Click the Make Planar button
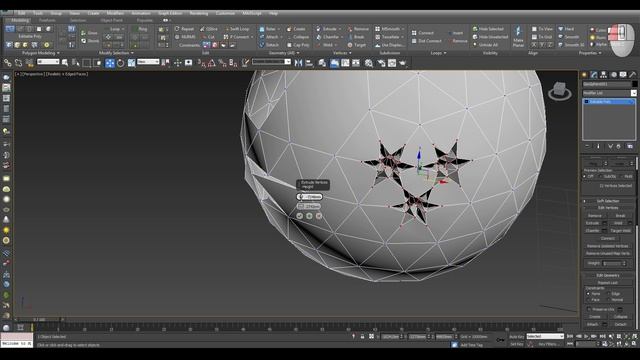The width and height of the screenshot is (640, 360). point(518,37)
